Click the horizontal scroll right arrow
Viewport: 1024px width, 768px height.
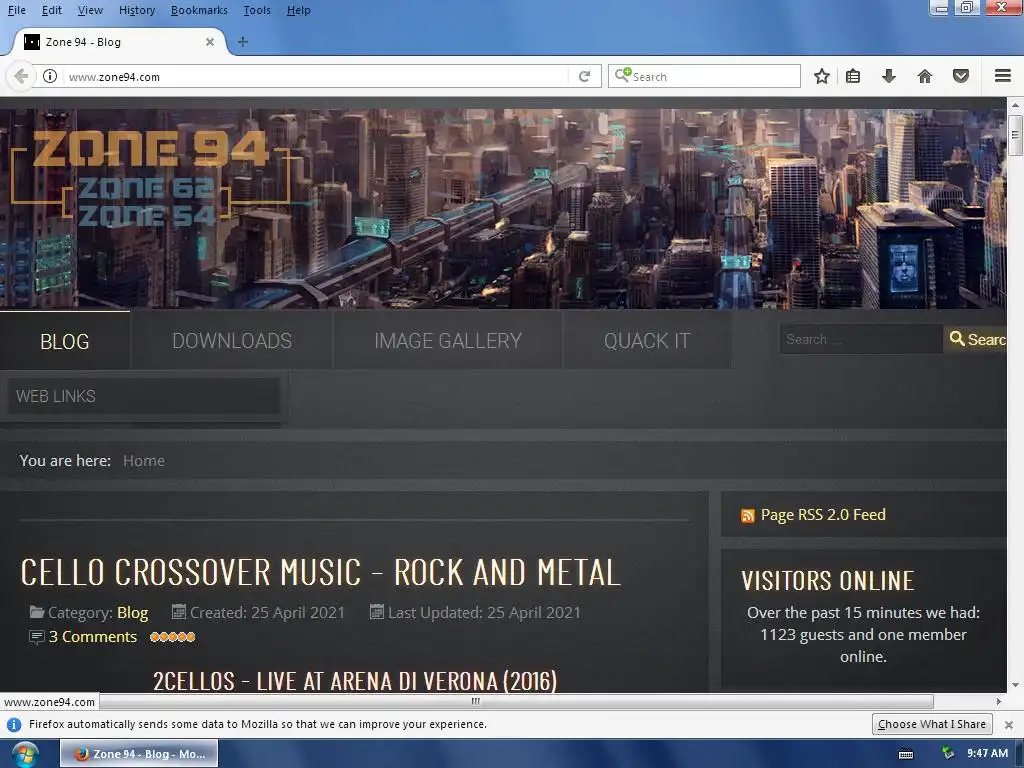[x=999, y=701]
